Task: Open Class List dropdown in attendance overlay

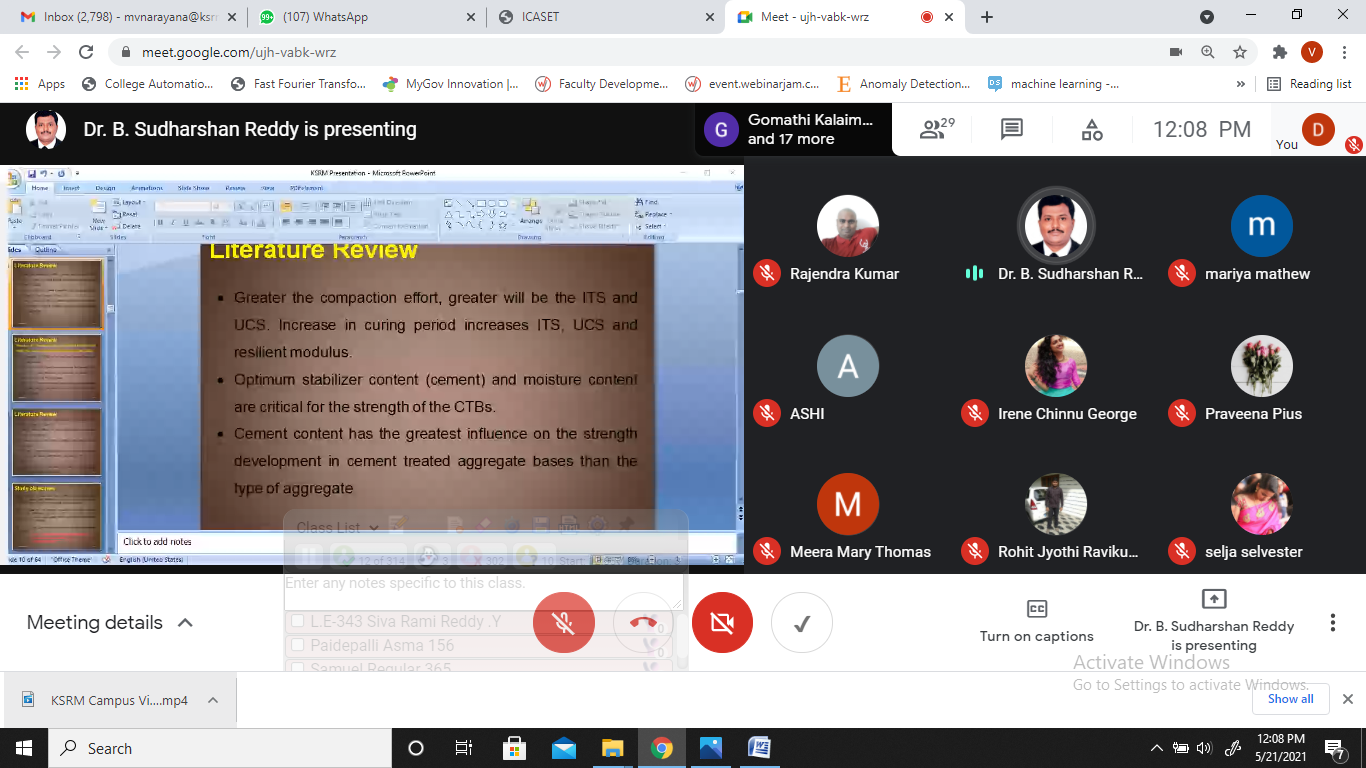Action: pos(337,527)
